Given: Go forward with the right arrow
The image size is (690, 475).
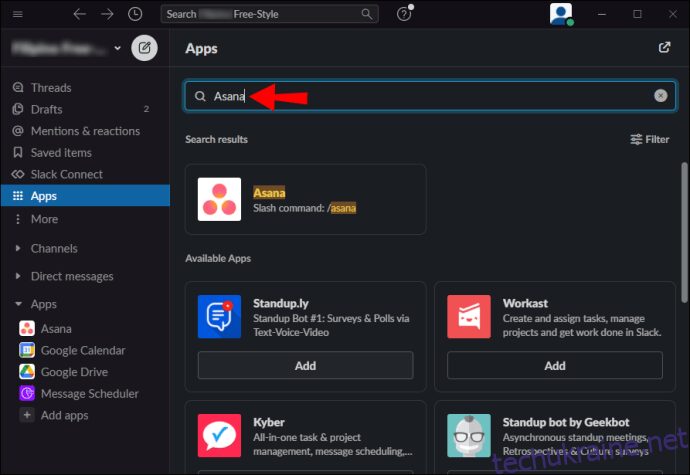Looking at the screenshot, I should 107,14.
